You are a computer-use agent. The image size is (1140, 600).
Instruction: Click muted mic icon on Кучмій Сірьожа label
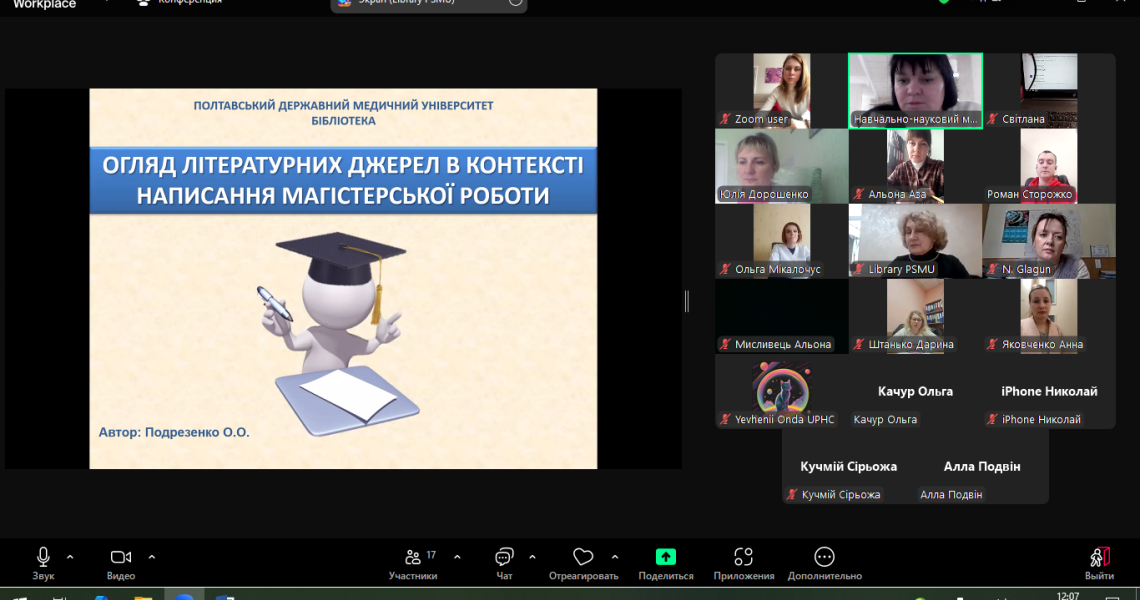(x=792, y=495)
